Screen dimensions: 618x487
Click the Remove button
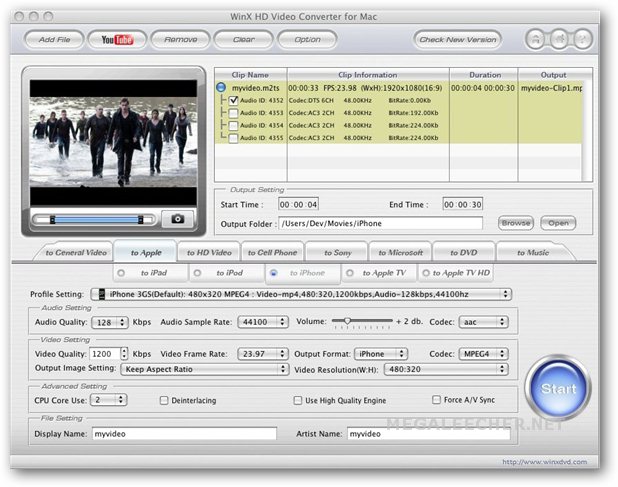click(x=181, y=39)
